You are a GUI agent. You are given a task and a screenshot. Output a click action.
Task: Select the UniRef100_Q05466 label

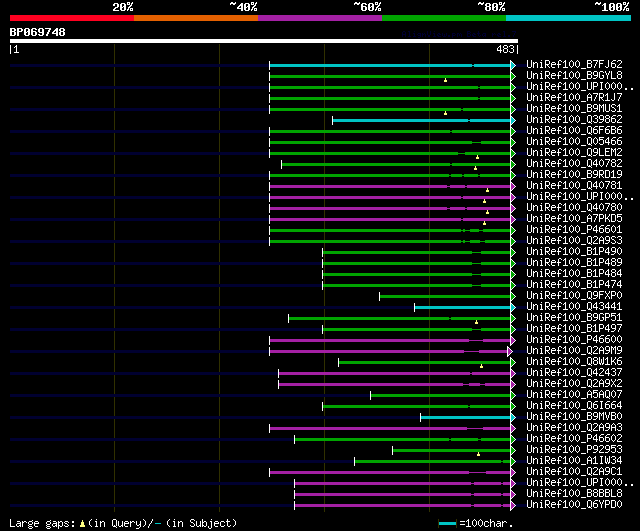pyautogui.click(x=574, y=142)
